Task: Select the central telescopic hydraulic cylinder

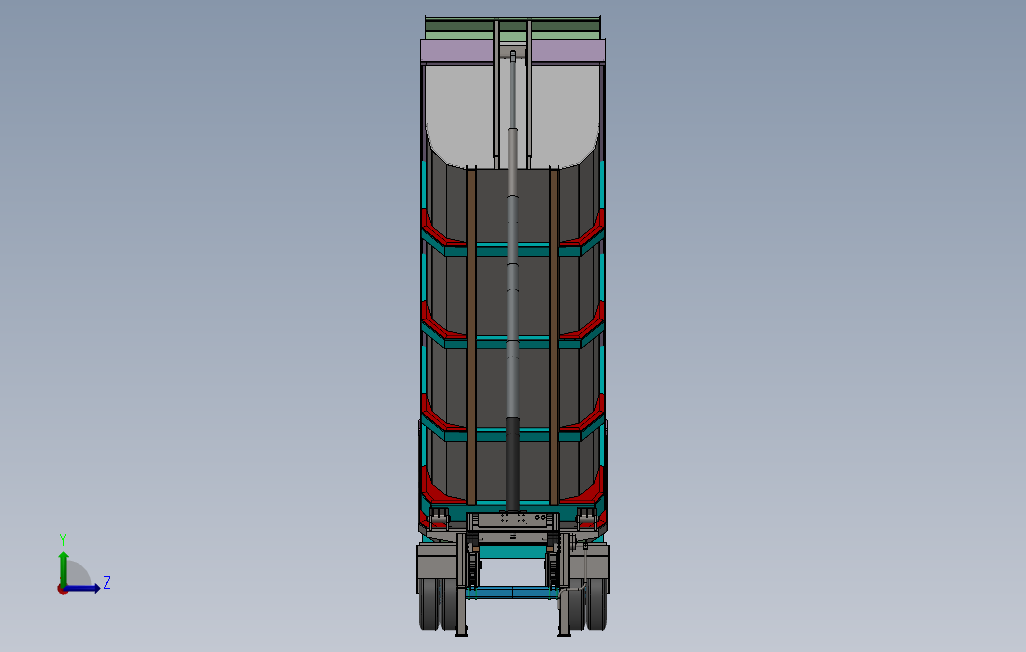Action: pos(512,281)
